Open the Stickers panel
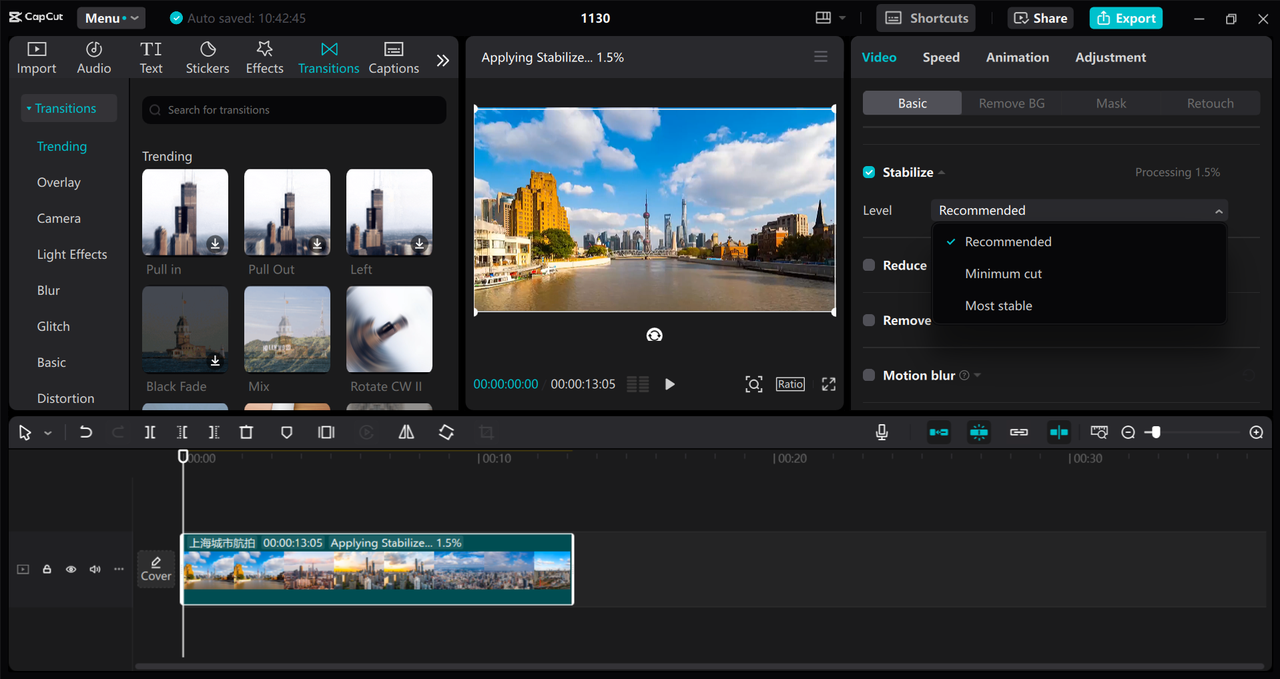This screenshot has height=679, width=1280. (208, 58)
